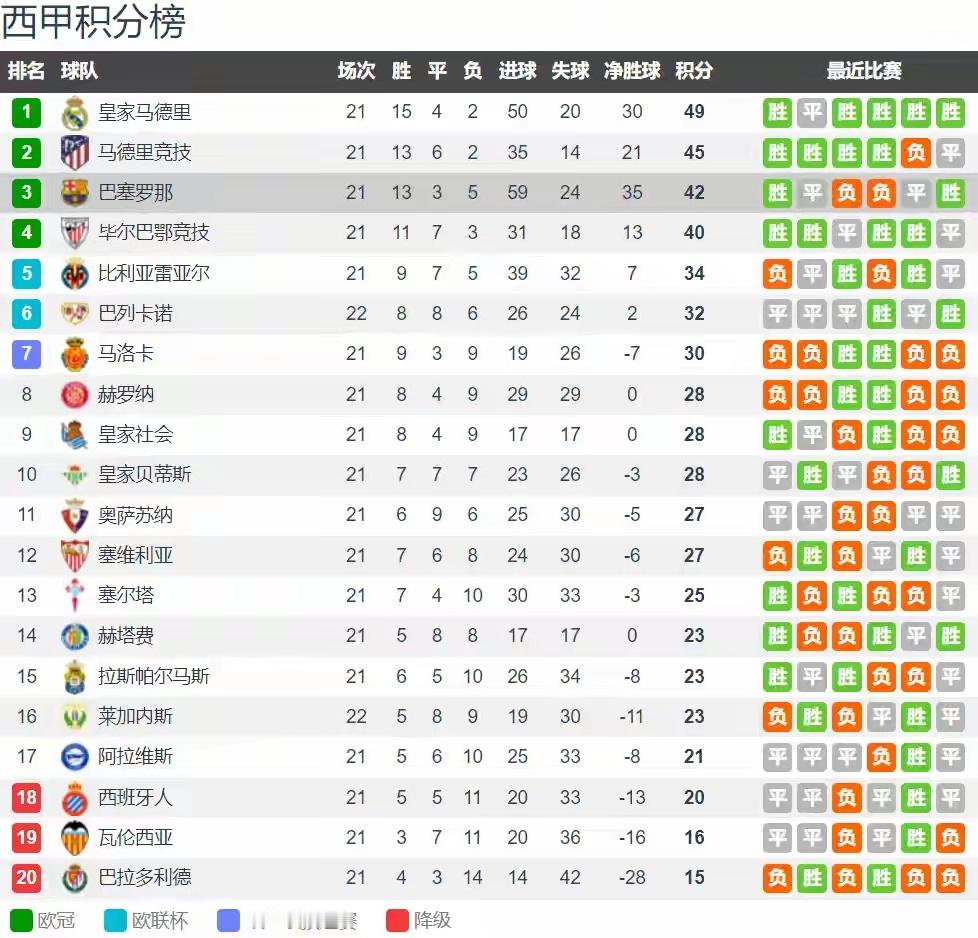Viewport: 978px width, 938px height.
Task: Click the green 欧冠 legend swatch
Action: coord(21,921)
